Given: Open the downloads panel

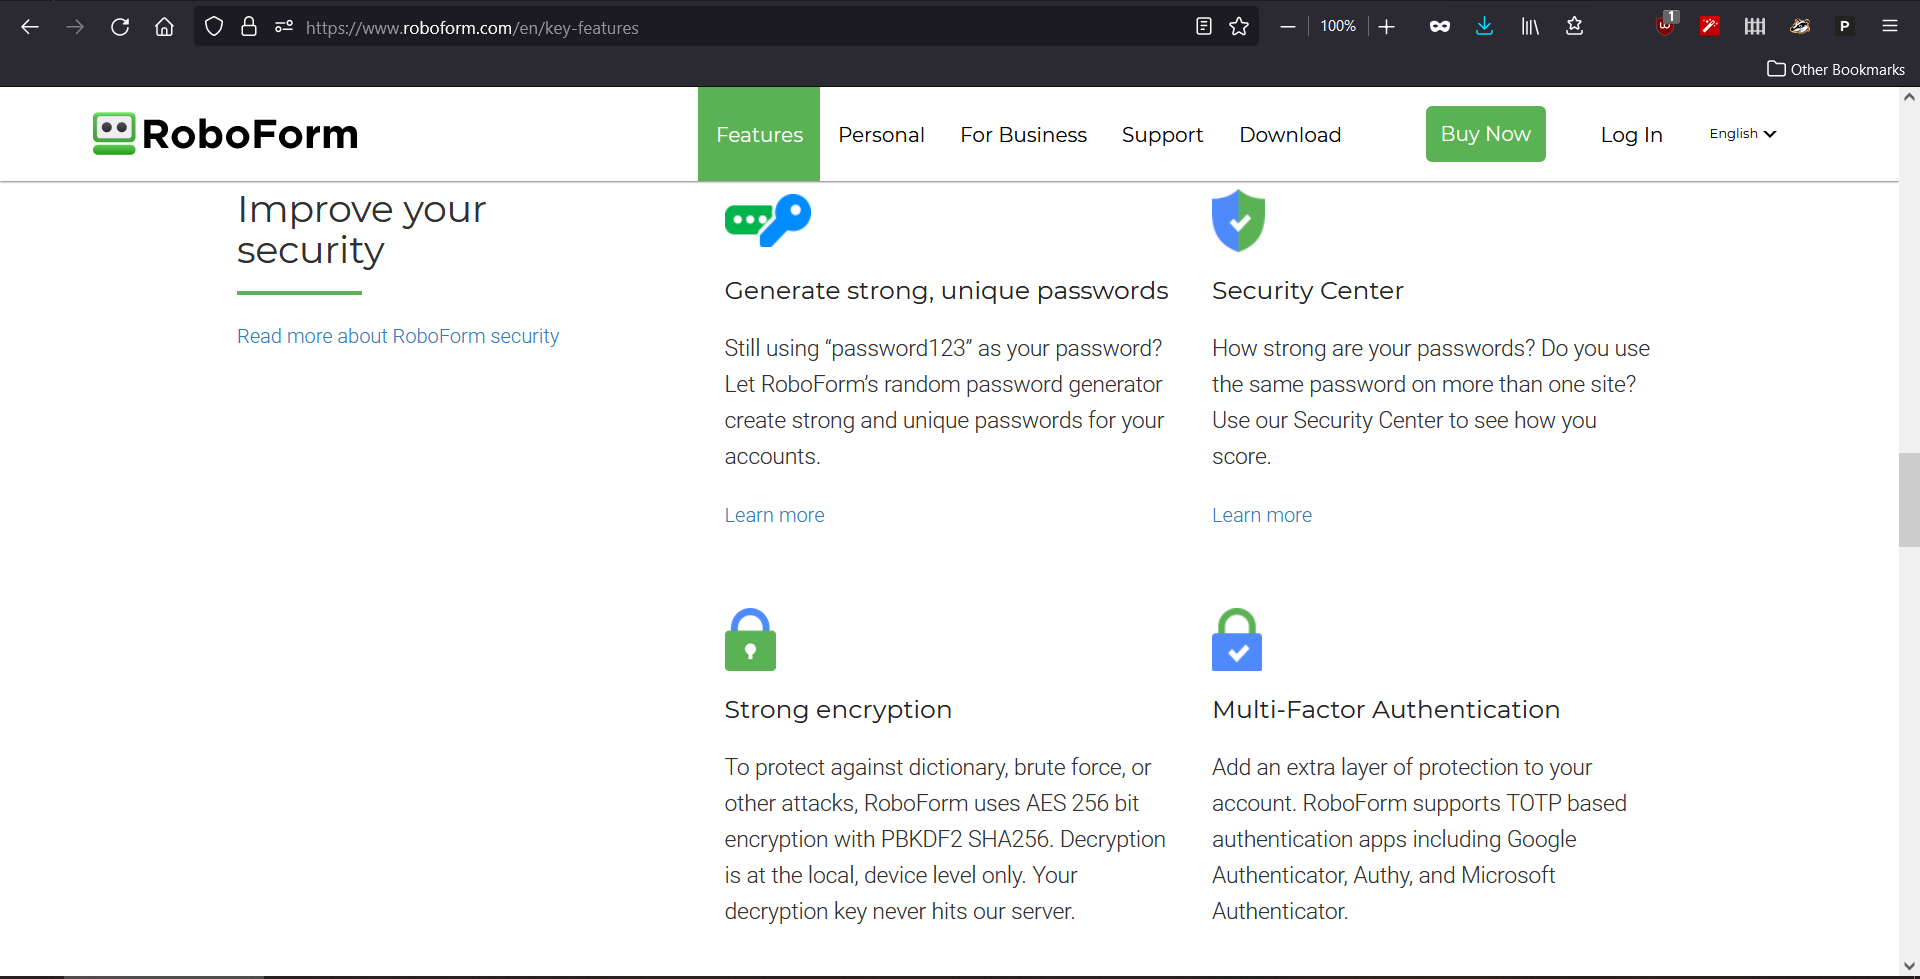Looking at the screenshot, I should pos(1484,27).
